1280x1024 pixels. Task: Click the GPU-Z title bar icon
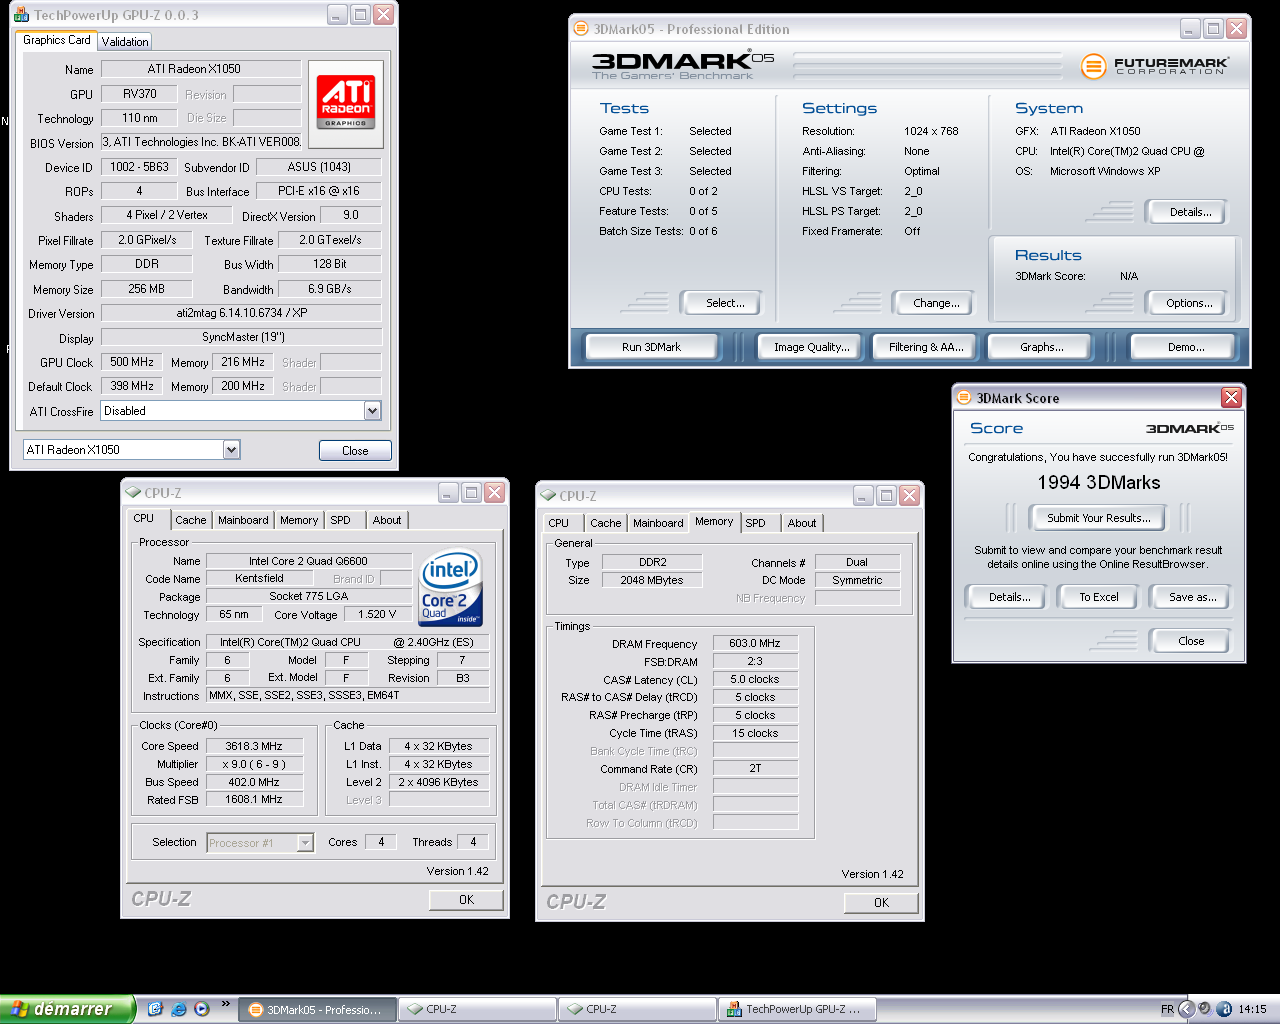pos(22,15)
